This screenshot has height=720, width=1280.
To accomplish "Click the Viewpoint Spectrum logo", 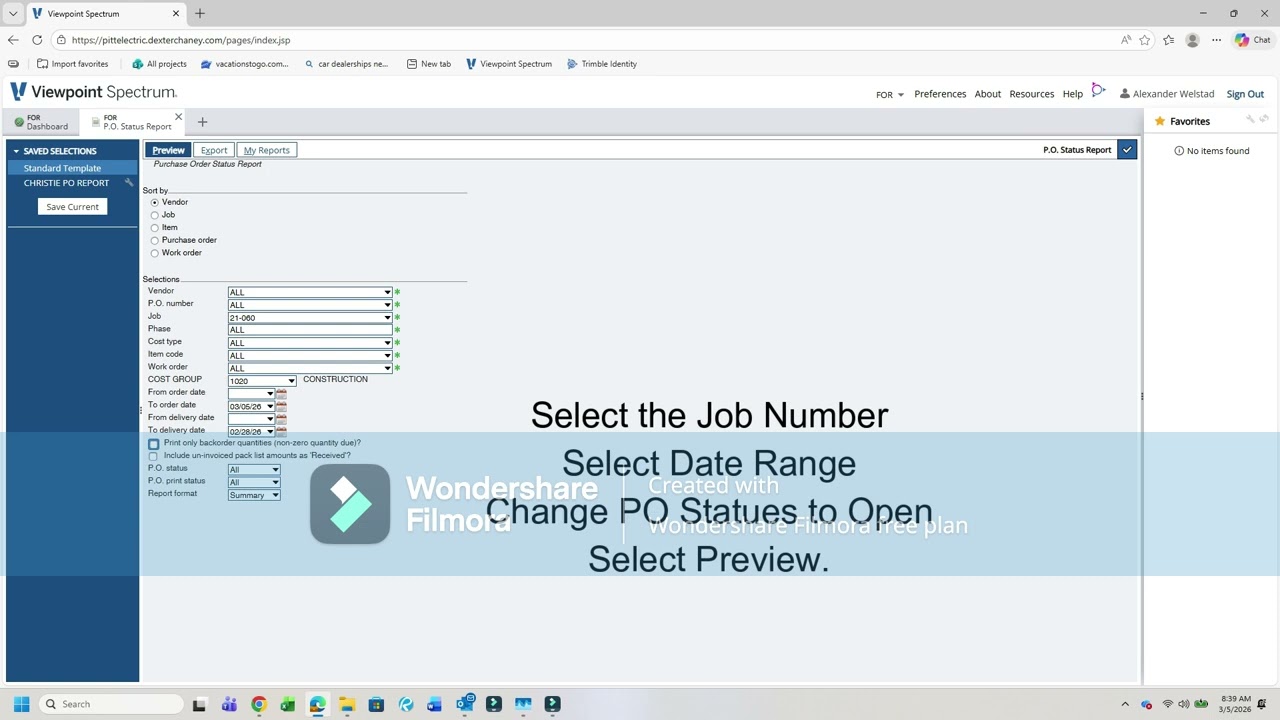I will coord(94,92).
